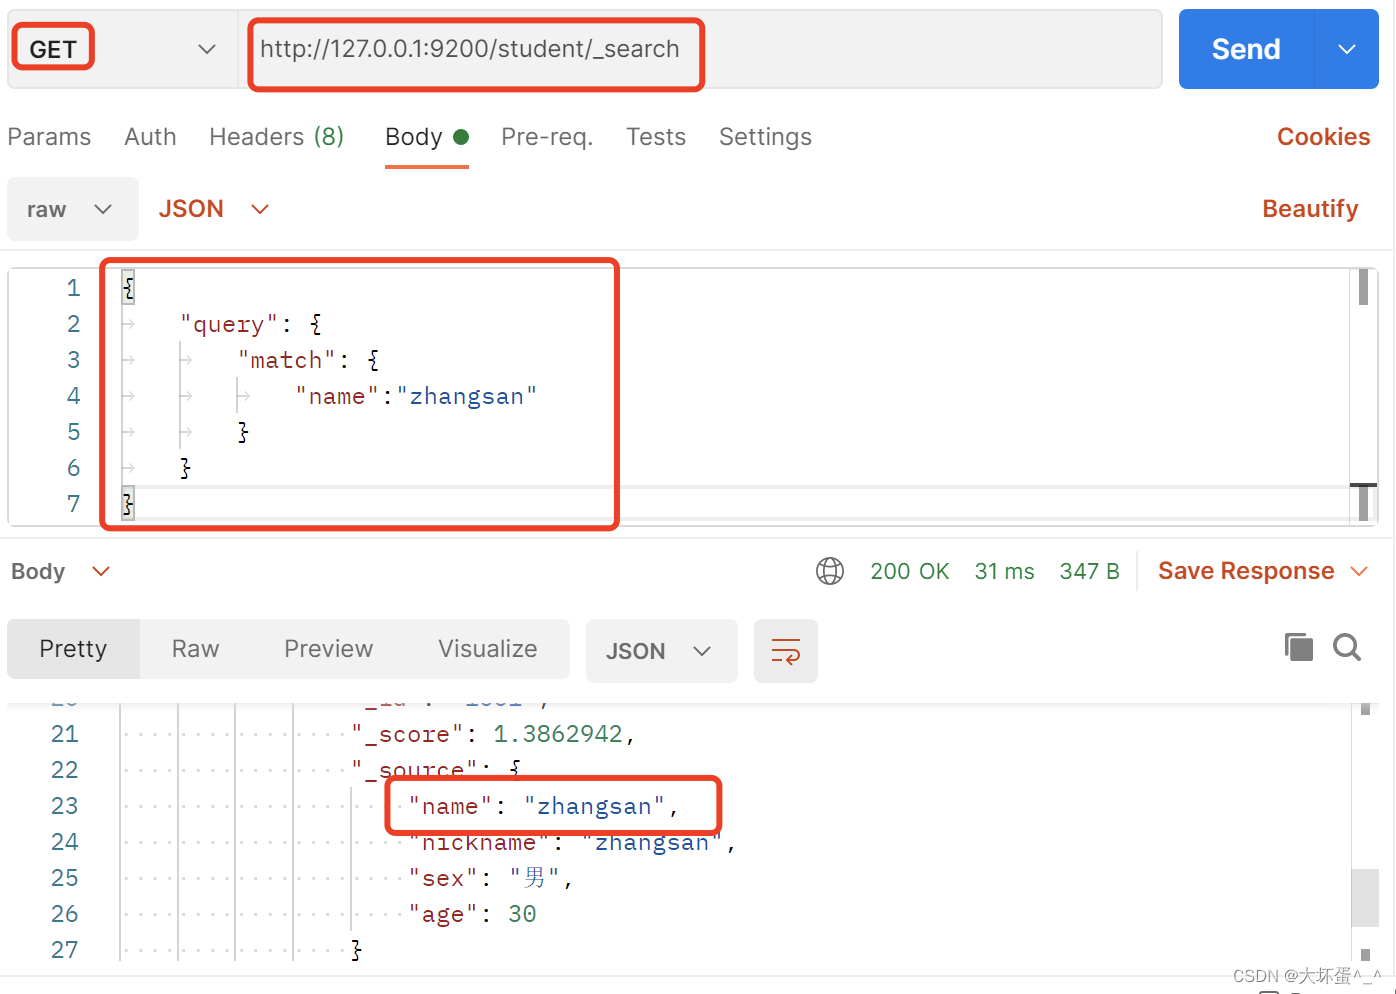This screenshot has height=994, width=1396.
Task: Beautify the request body
Action: point(1310,209)
